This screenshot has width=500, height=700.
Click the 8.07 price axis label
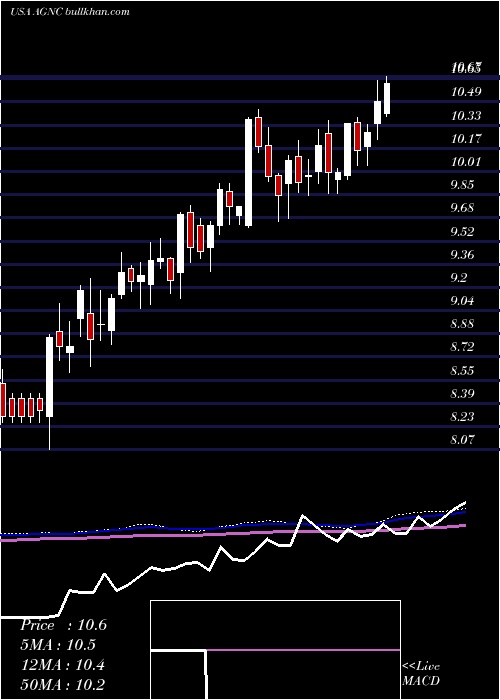(x=462, y=440)
